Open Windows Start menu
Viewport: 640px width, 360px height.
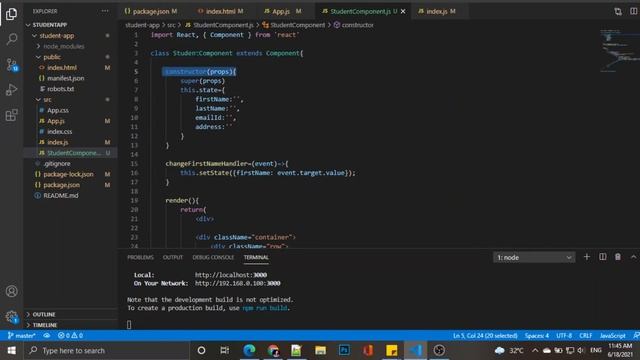click(x=11, y=350)
